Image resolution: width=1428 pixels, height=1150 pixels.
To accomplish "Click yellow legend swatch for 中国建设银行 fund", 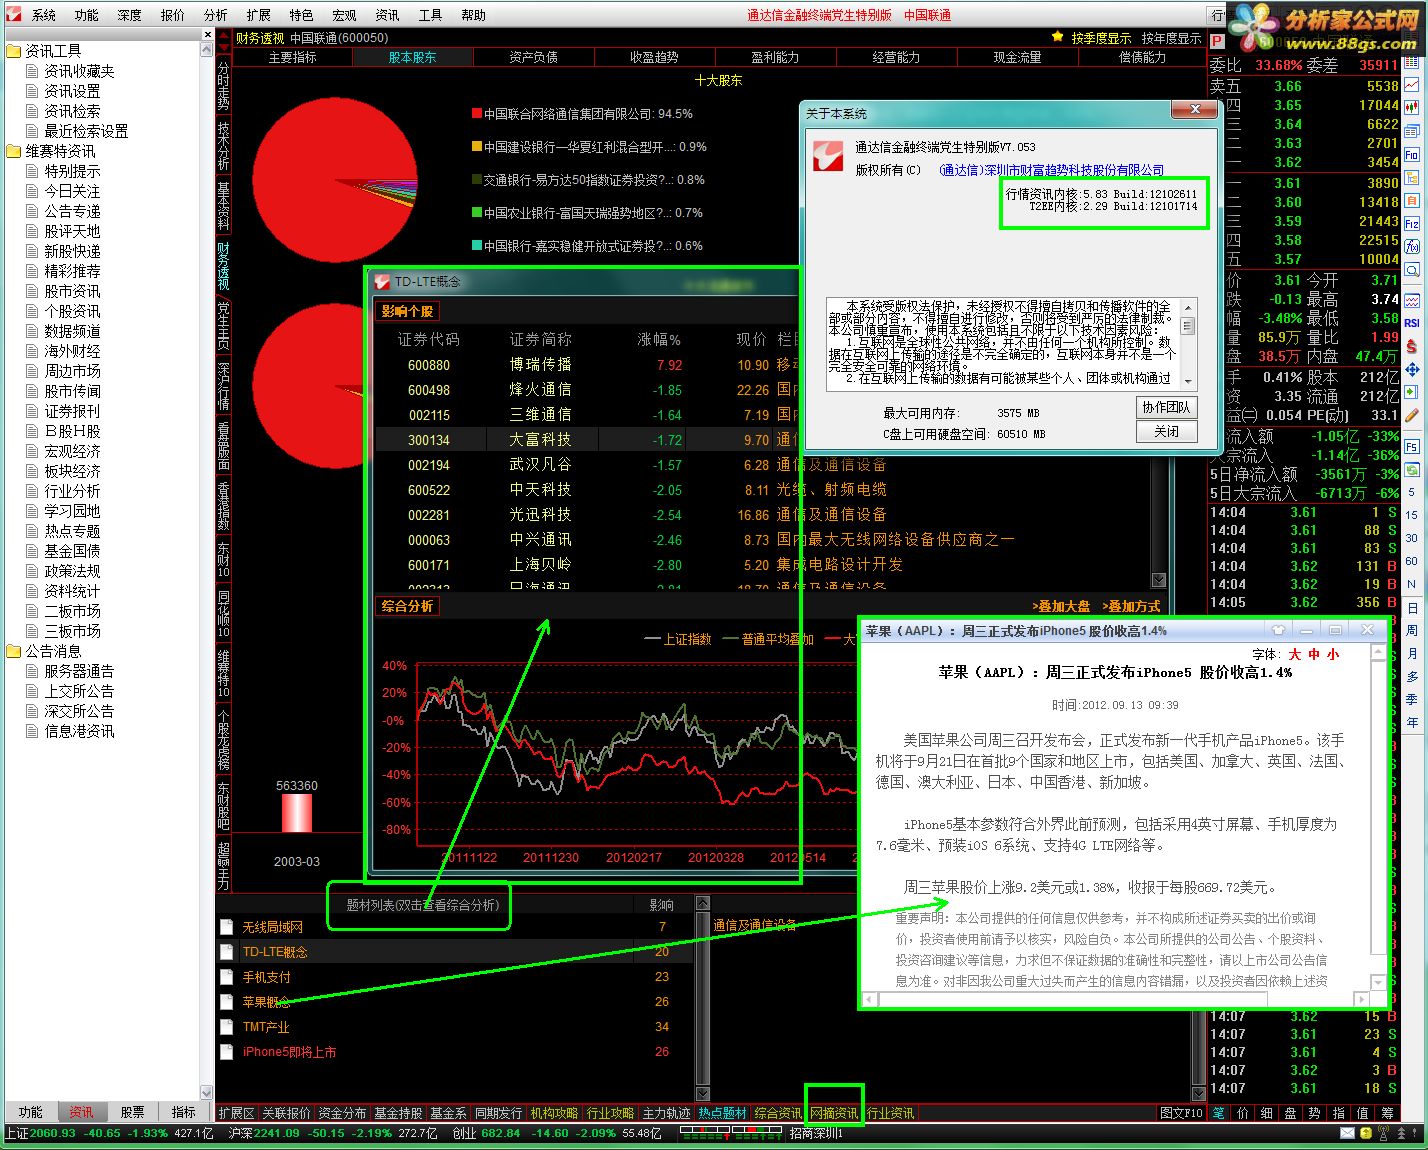I will (477, 147).
